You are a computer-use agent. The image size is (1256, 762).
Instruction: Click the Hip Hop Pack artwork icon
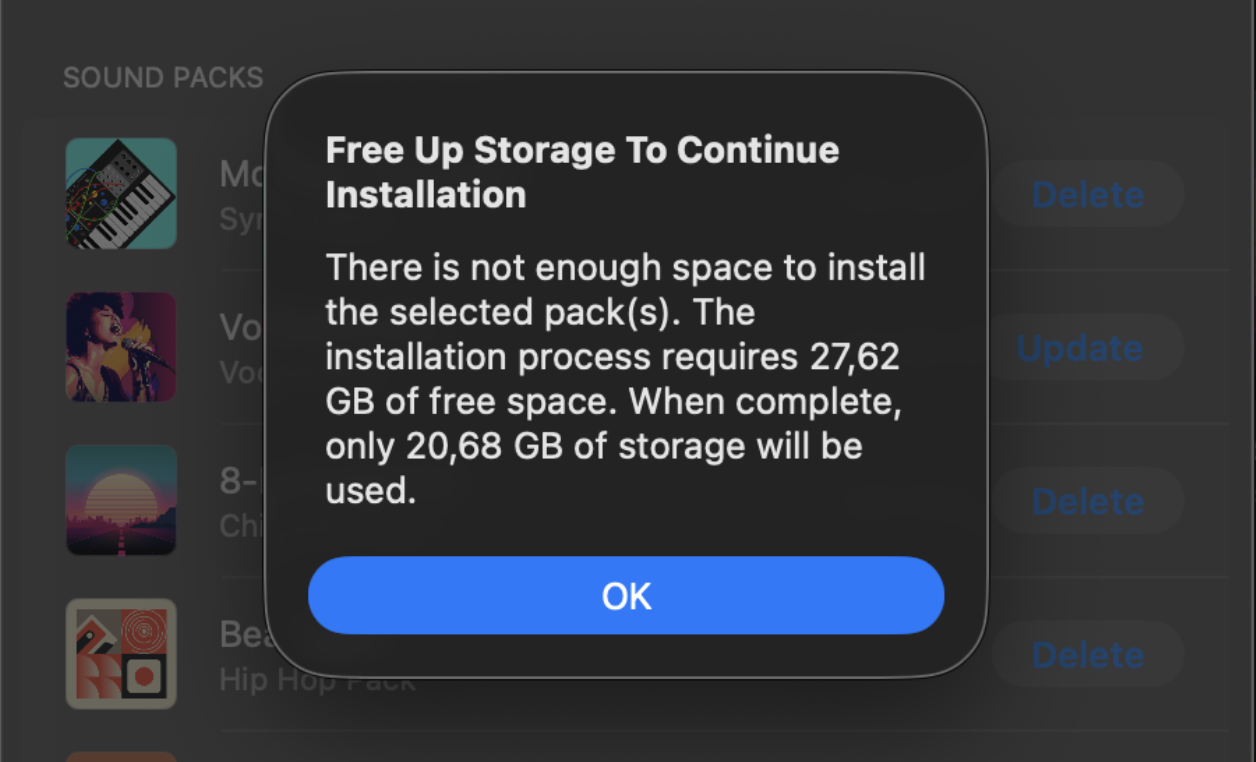[x=121, y=653]
